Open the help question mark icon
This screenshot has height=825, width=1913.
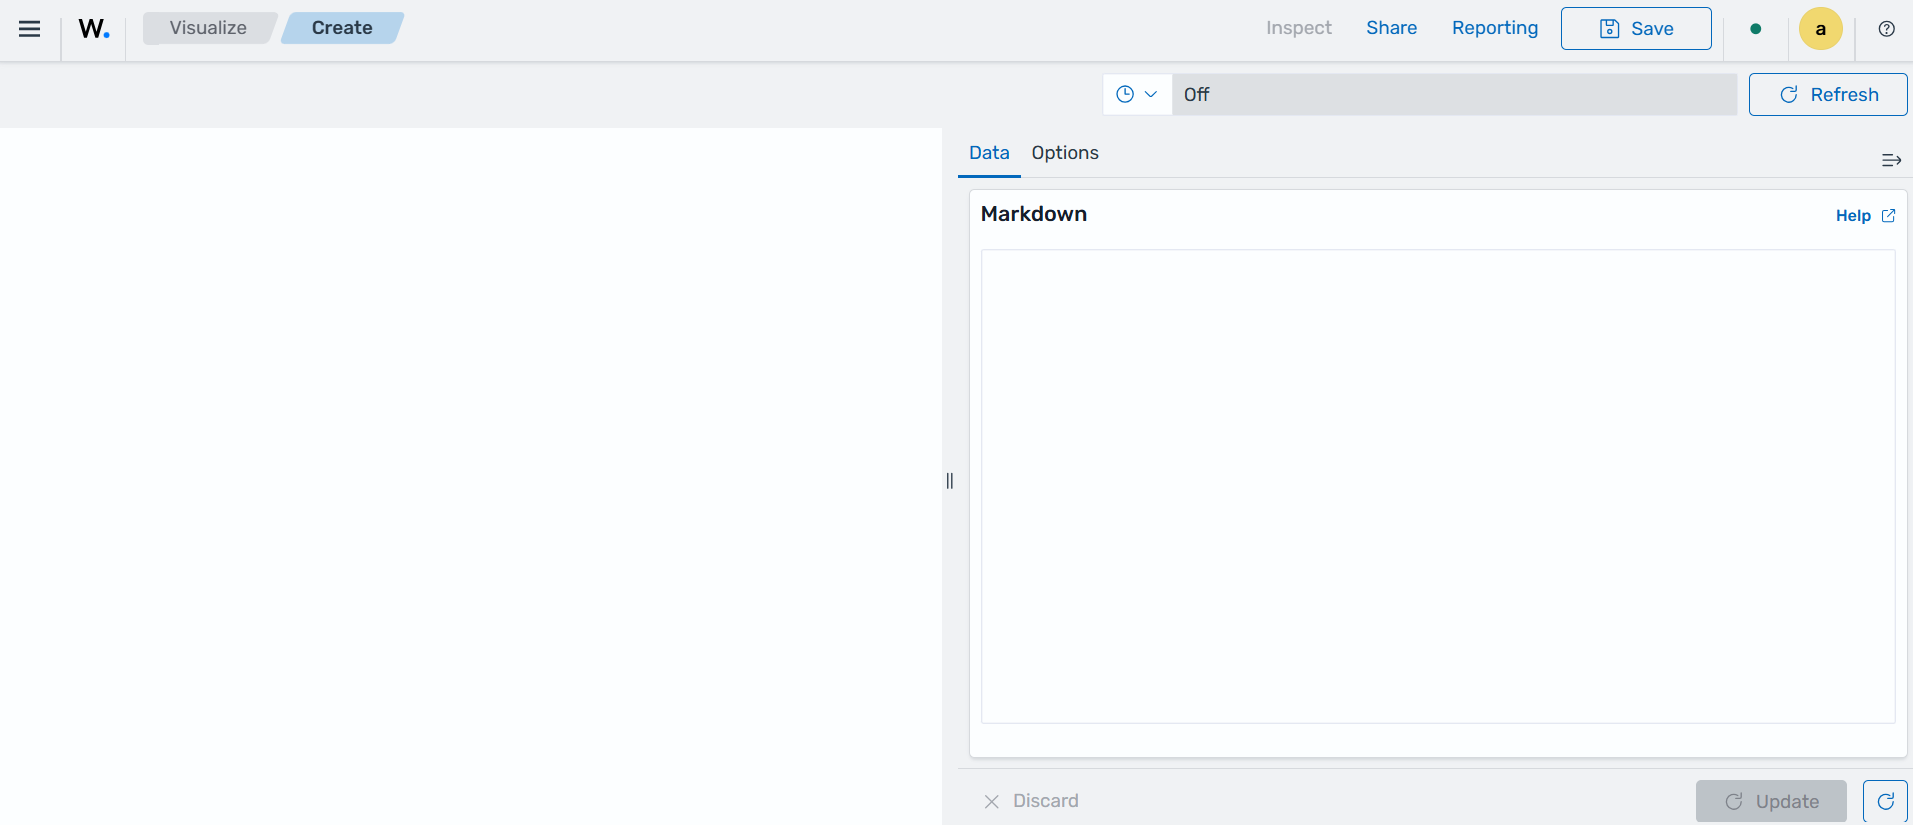pos(1886,29)
